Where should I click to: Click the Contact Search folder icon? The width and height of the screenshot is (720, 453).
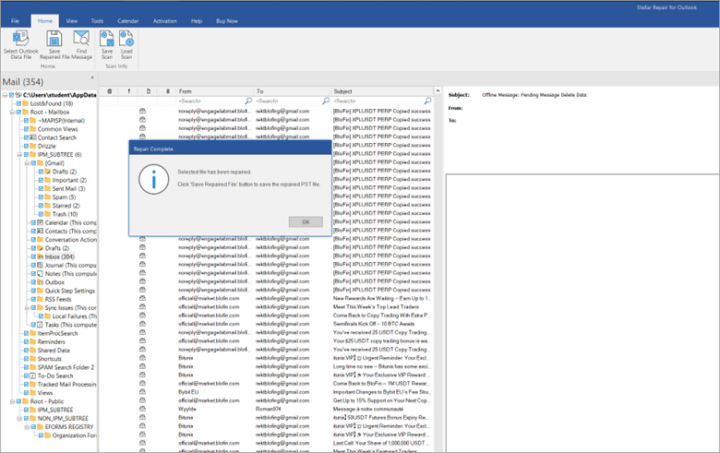pyautogui.click(x=33, y=137)
